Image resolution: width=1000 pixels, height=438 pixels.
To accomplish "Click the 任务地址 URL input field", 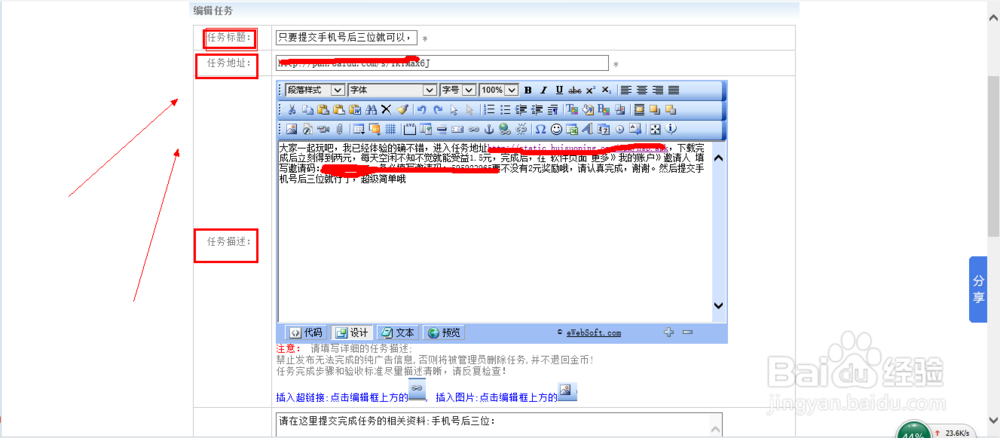I will [x=442, y=62].
